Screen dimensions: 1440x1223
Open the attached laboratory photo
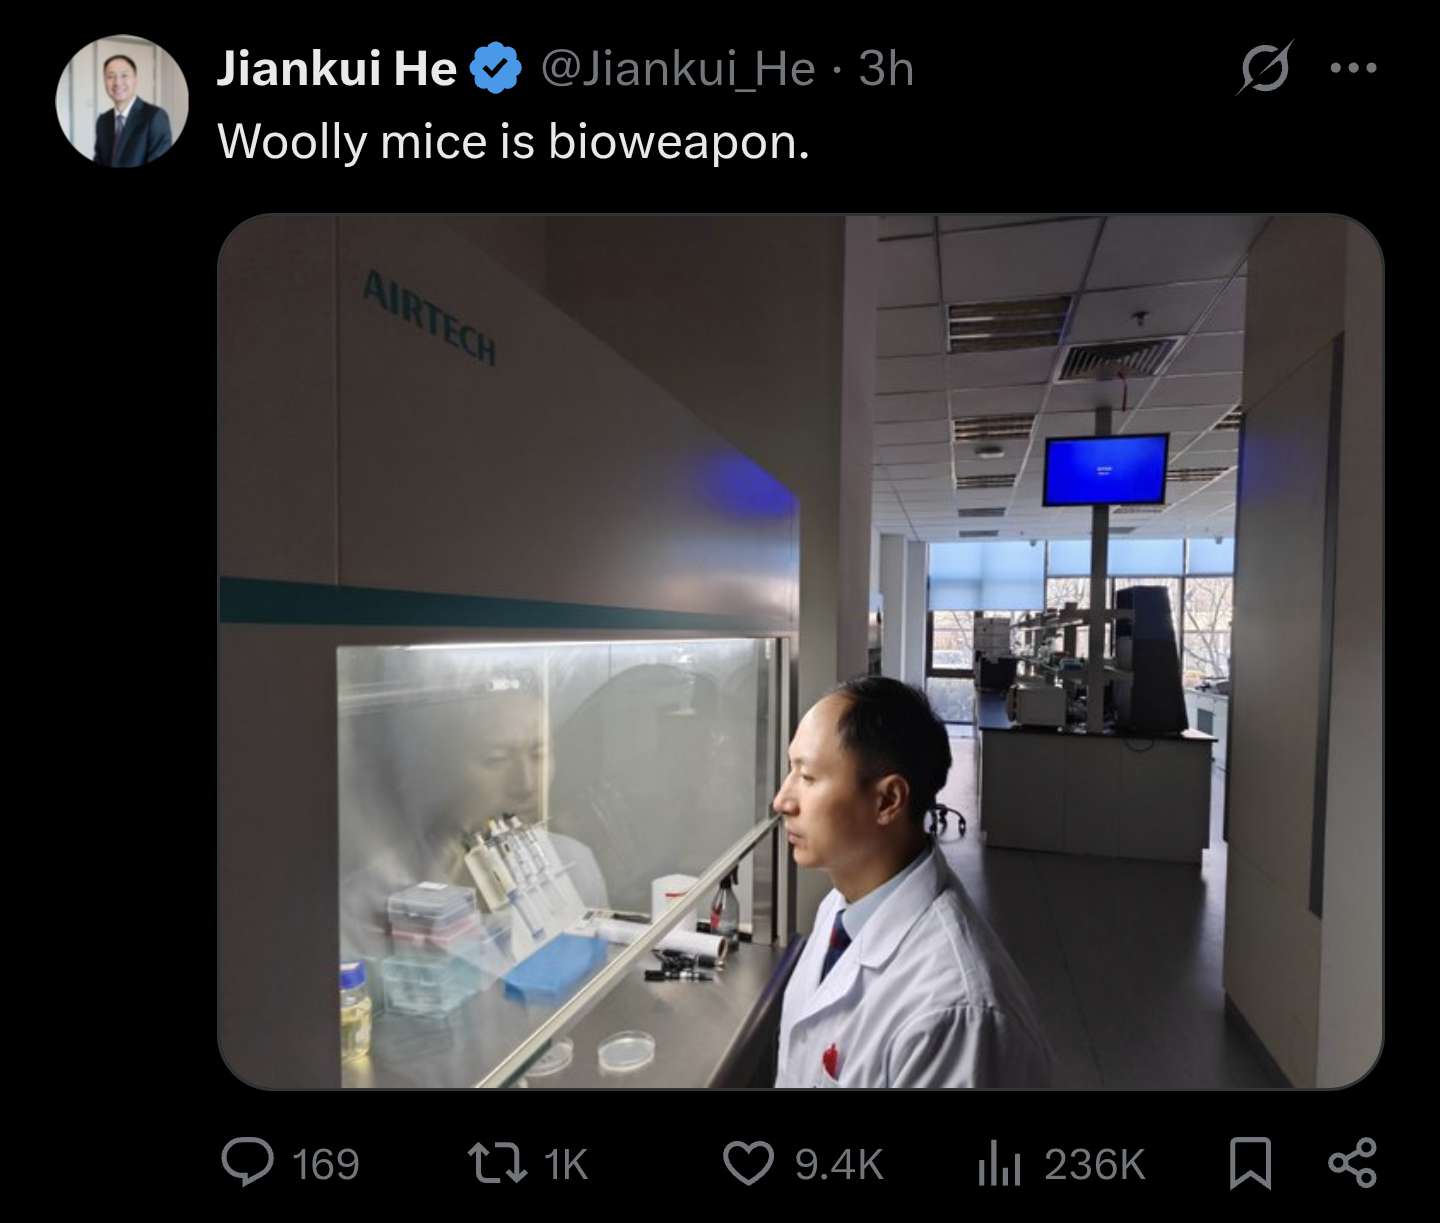click(800, 651)
